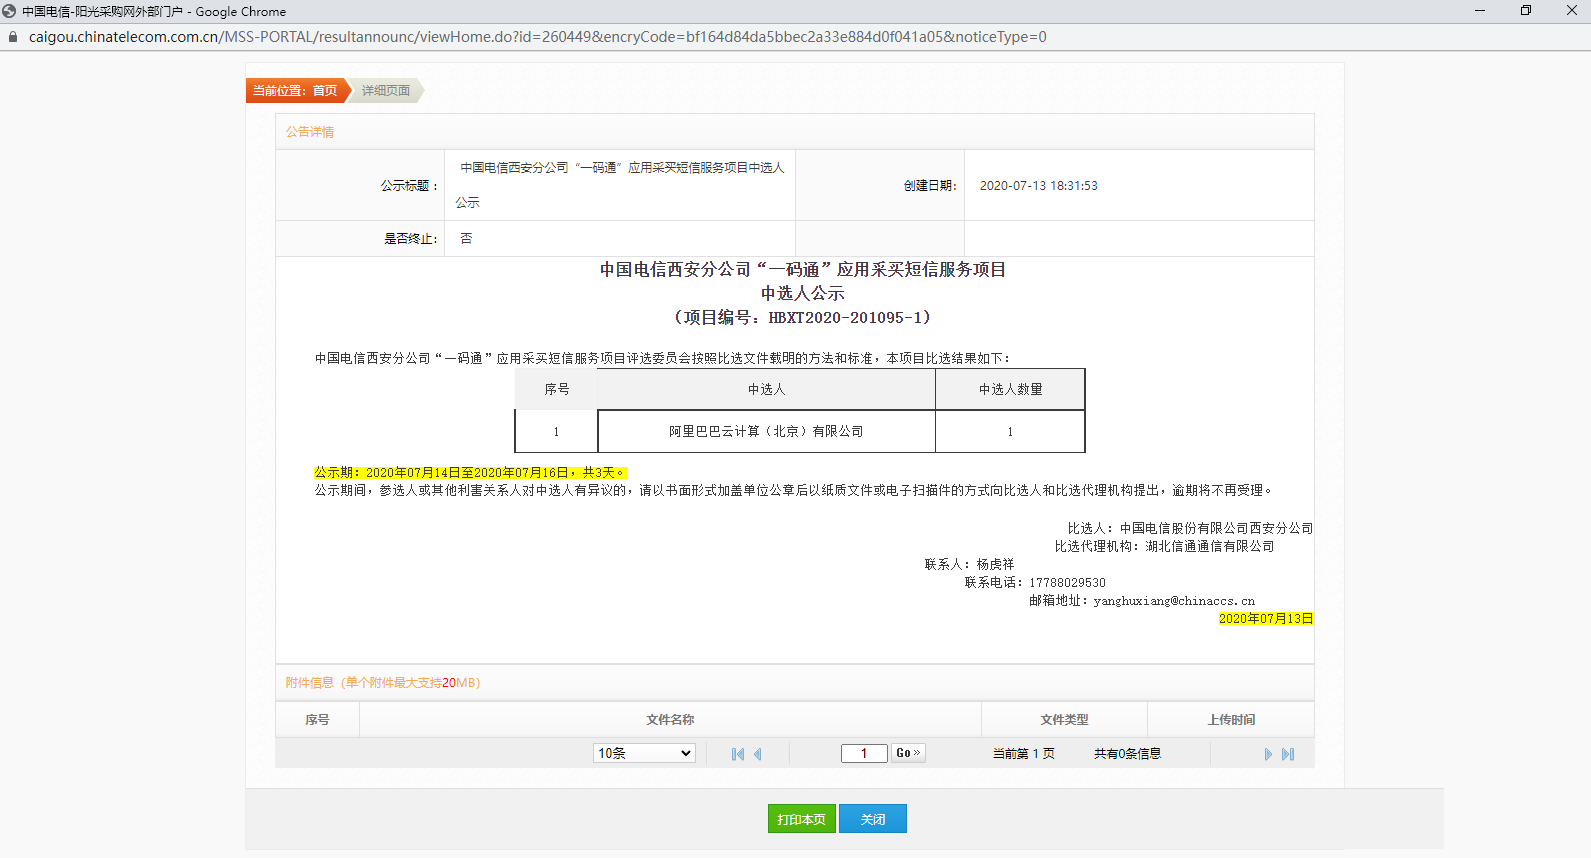Click contact name 联系人: 杨虎祥

pyautogui.click(x=969, y=565)
